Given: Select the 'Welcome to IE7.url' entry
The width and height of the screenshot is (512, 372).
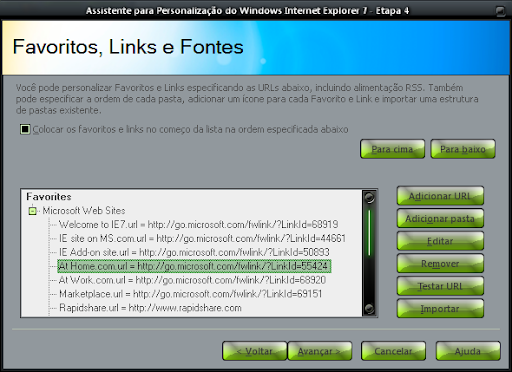Looking at the screenshot, I should click(198, 224).
